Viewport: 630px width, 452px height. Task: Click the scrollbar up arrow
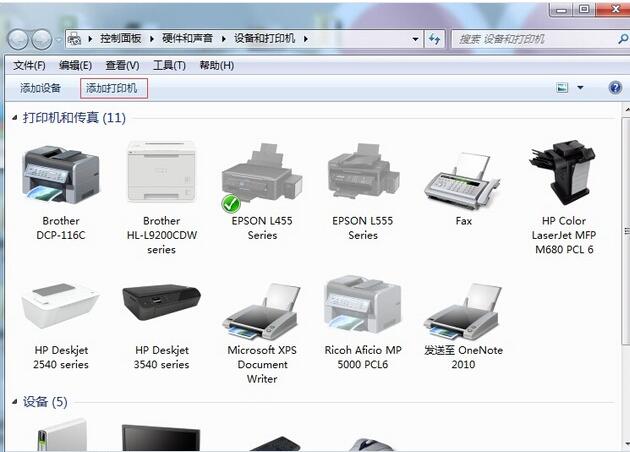[x=627, y=109]
